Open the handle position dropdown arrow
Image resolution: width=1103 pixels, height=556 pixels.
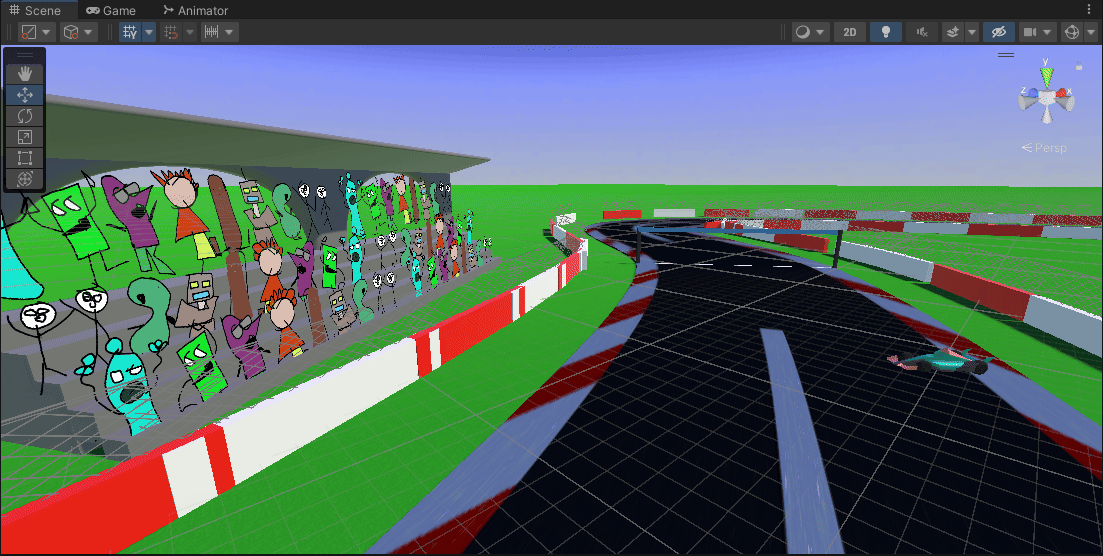click(46, 32)
